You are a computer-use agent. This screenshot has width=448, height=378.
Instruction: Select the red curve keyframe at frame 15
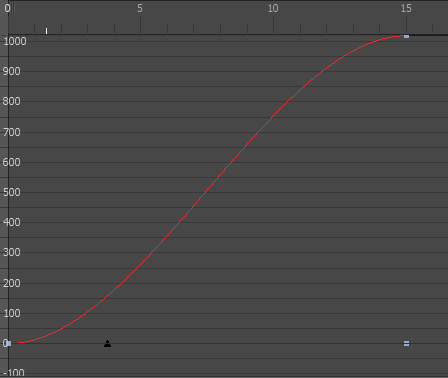click(406, 36)
